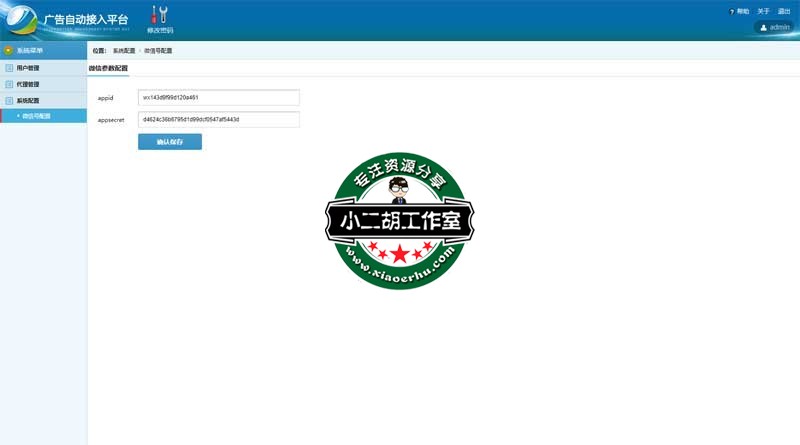Click 退出 to log out
This screenshot has width=800, height=445.
coord(784,11)
